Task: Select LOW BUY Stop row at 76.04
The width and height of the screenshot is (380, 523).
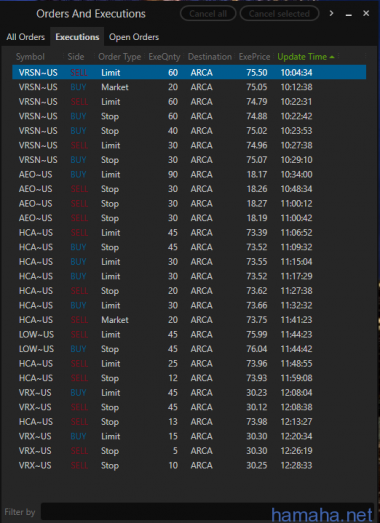Action: tap(189, 349)
